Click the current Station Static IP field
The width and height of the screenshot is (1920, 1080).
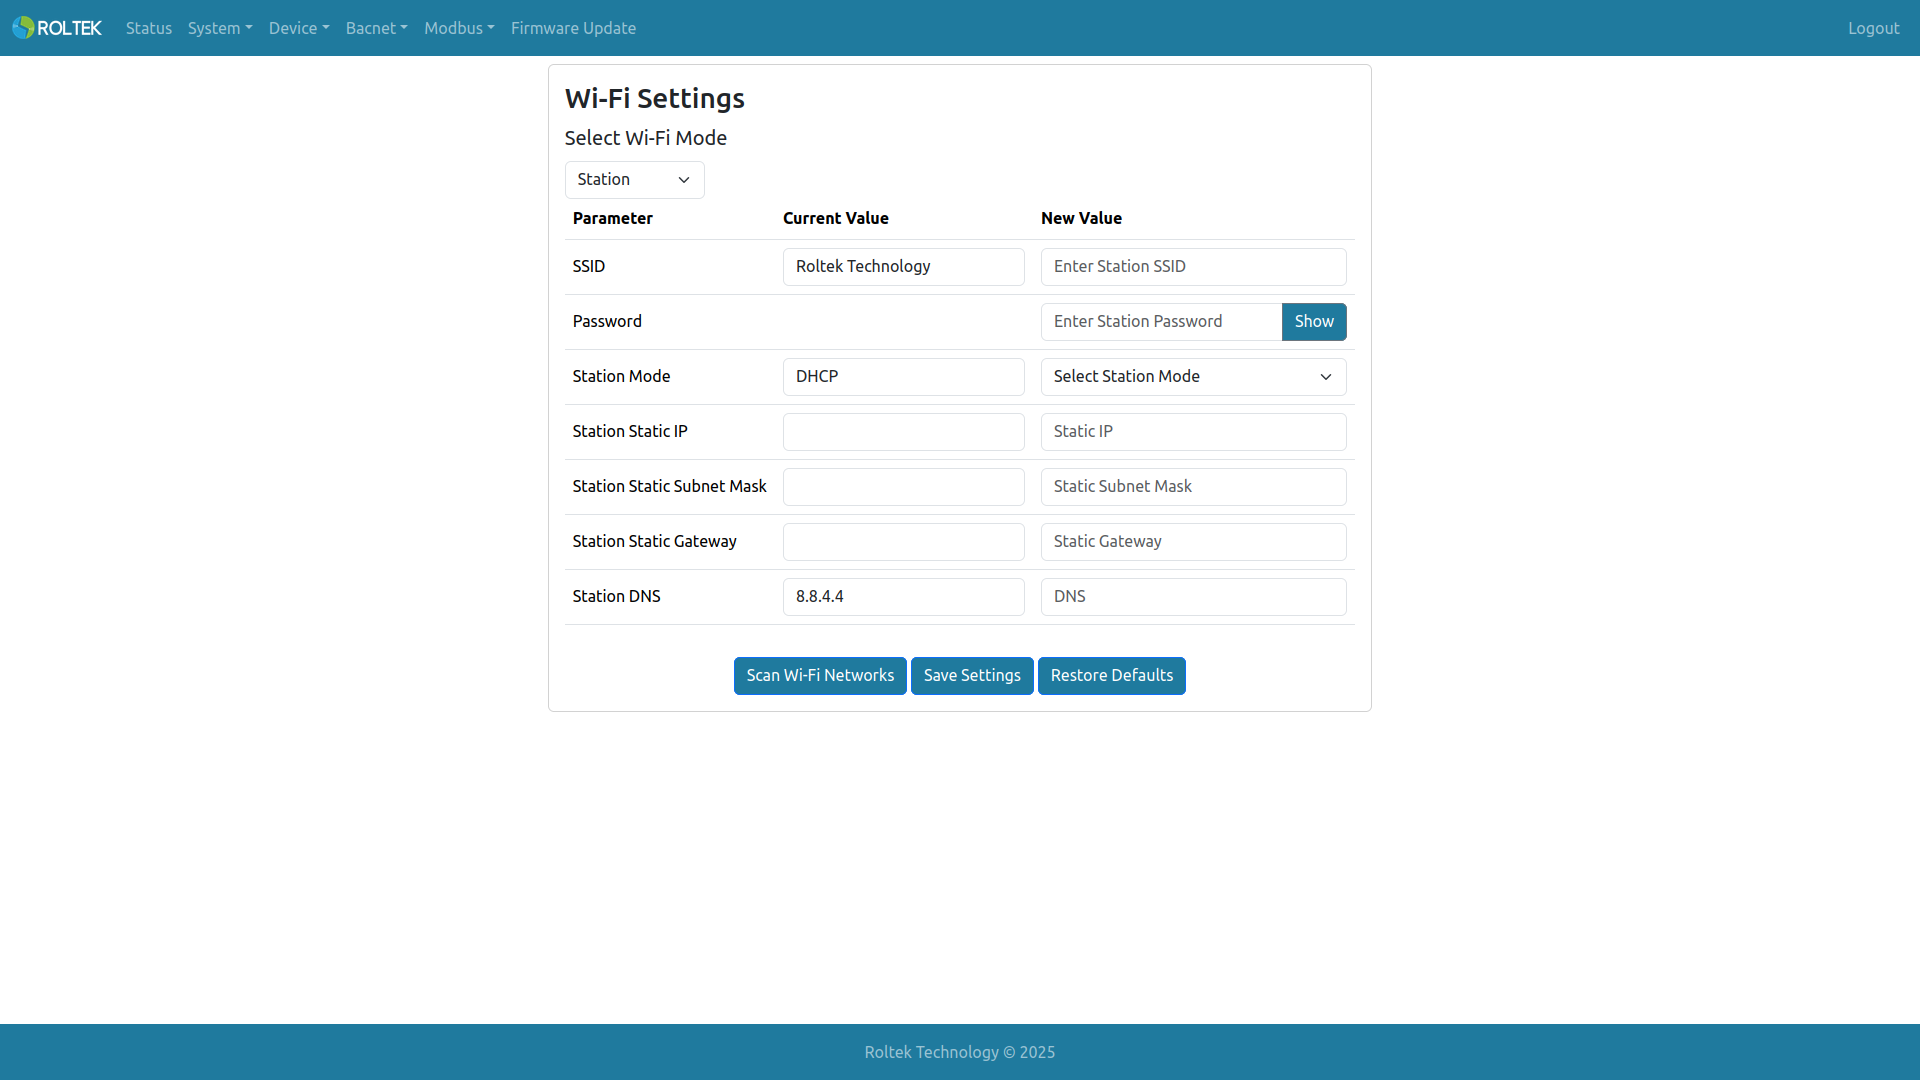pyautogui.click(x=903, y=432)
